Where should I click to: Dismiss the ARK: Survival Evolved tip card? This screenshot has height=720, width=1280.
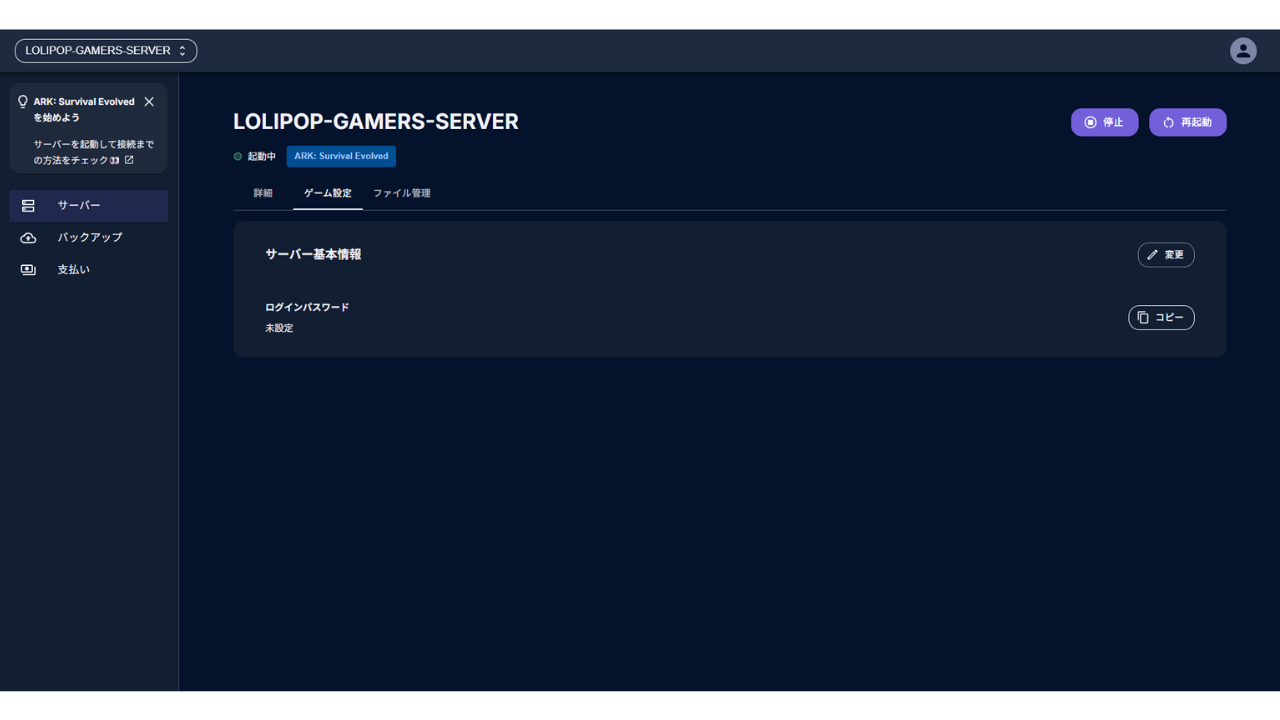(x=149, y=102)
